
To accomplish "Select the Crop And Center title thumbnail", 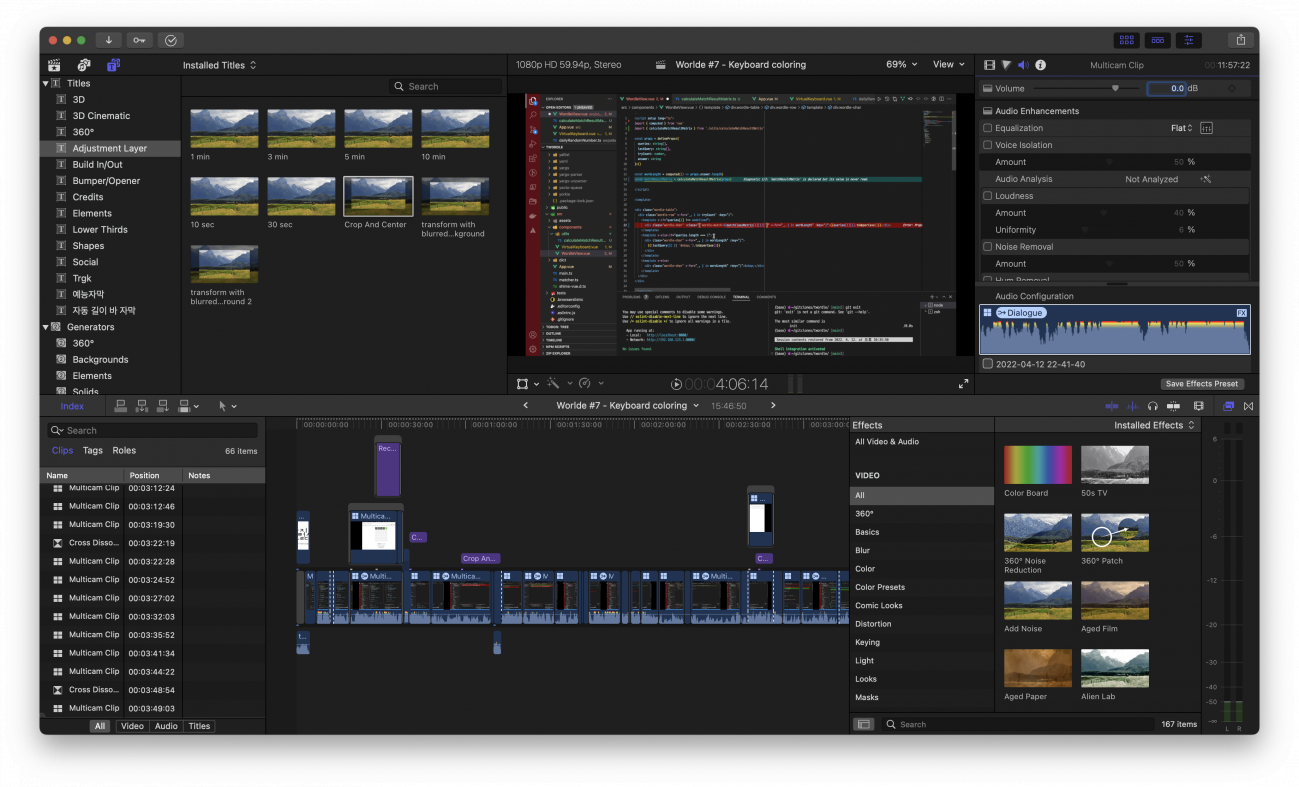I will click(x=376, y=196).
